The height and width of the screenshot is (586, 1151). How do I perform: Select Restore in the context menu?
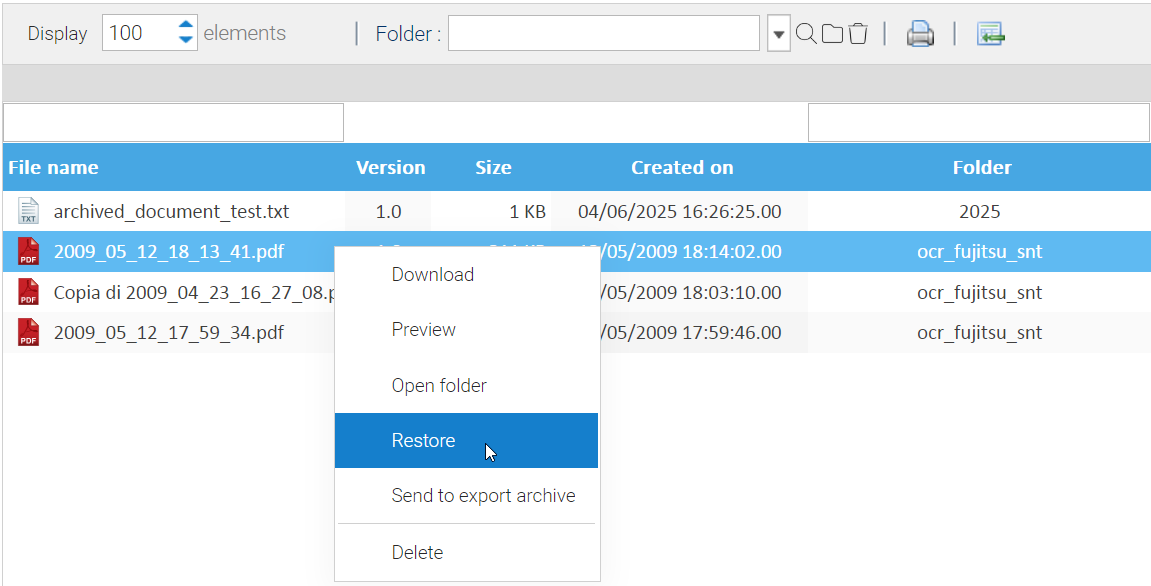click(x=466, y=441)
